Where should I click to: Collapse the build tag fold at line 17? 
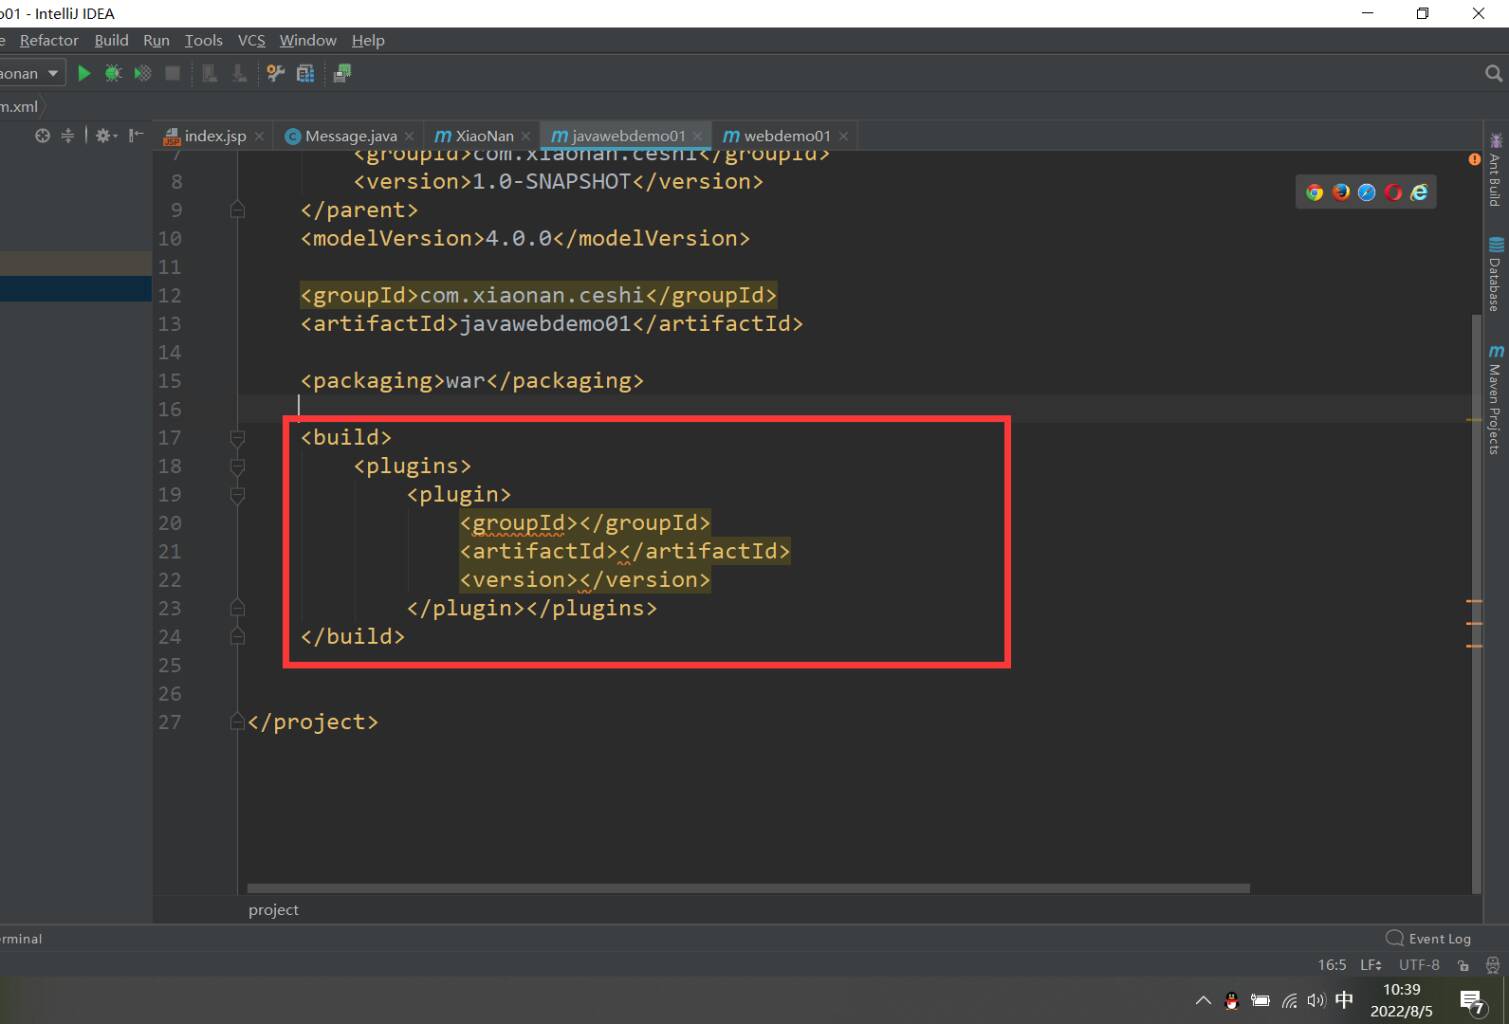point(237,438)
